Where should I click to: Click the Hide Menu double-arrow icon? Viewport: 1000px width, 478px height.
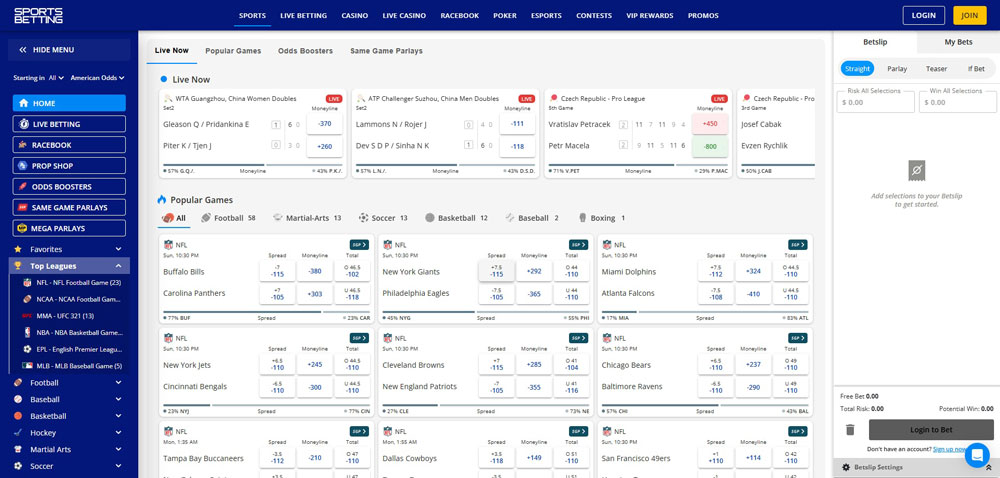click(22, 49)
